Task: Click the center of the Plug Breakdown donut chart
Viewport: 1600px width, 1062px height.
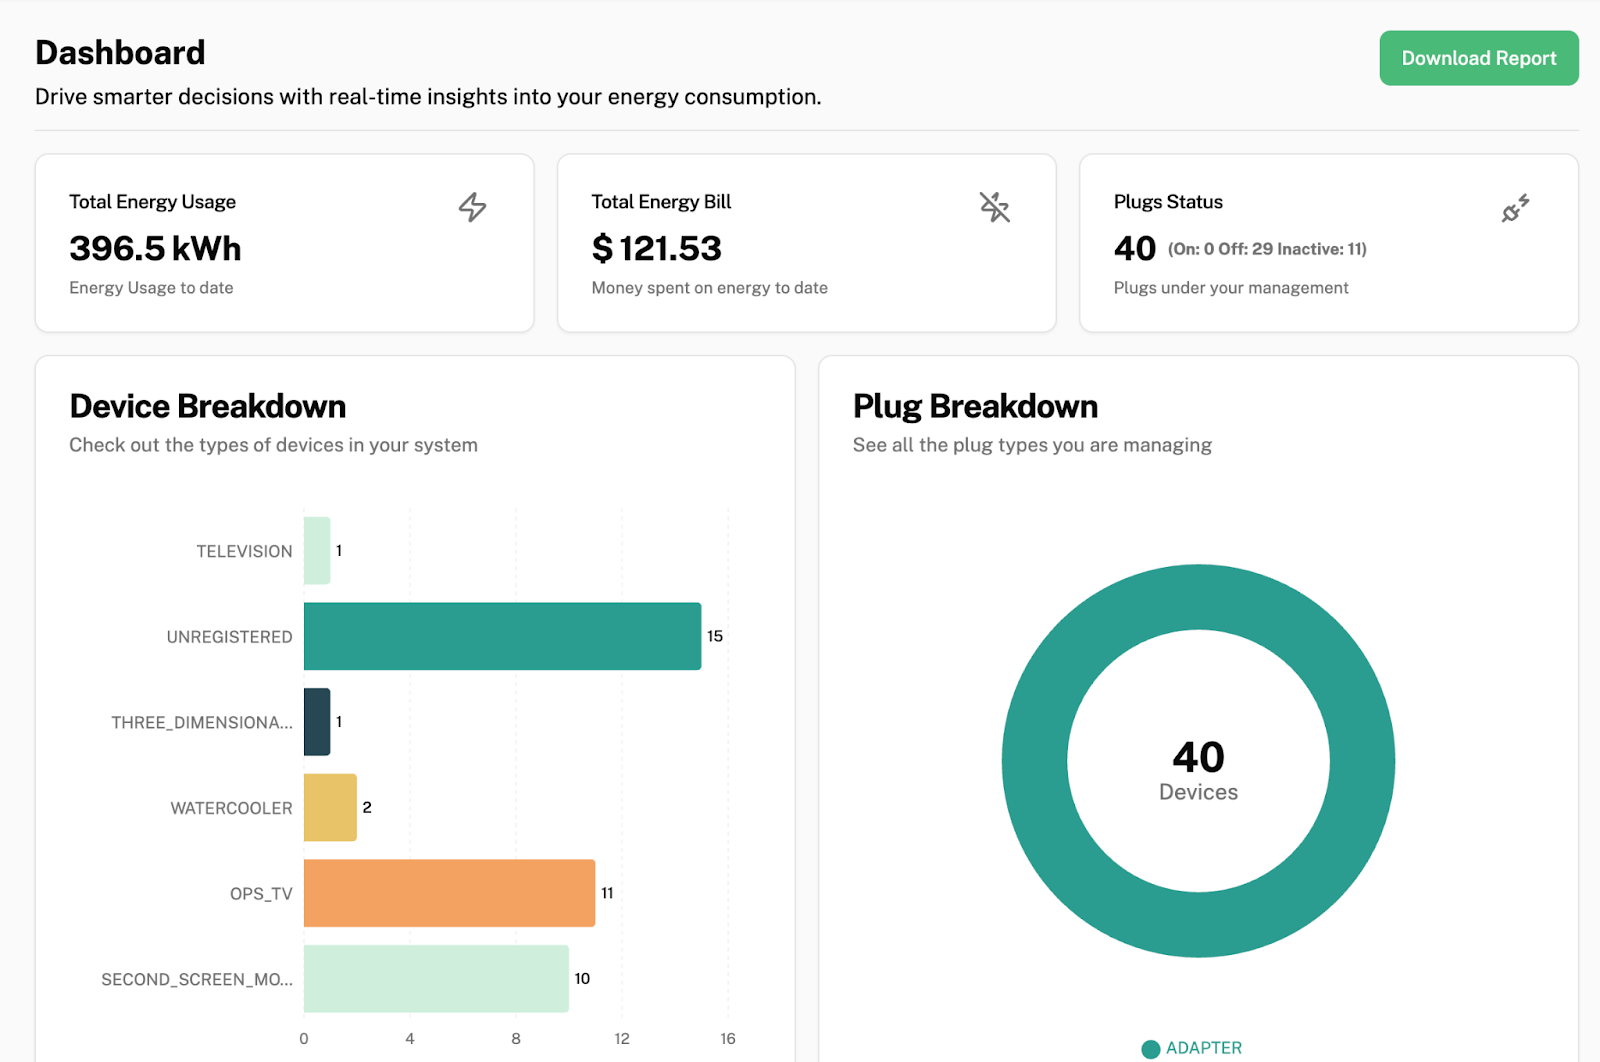Action: click(1198, 760)
